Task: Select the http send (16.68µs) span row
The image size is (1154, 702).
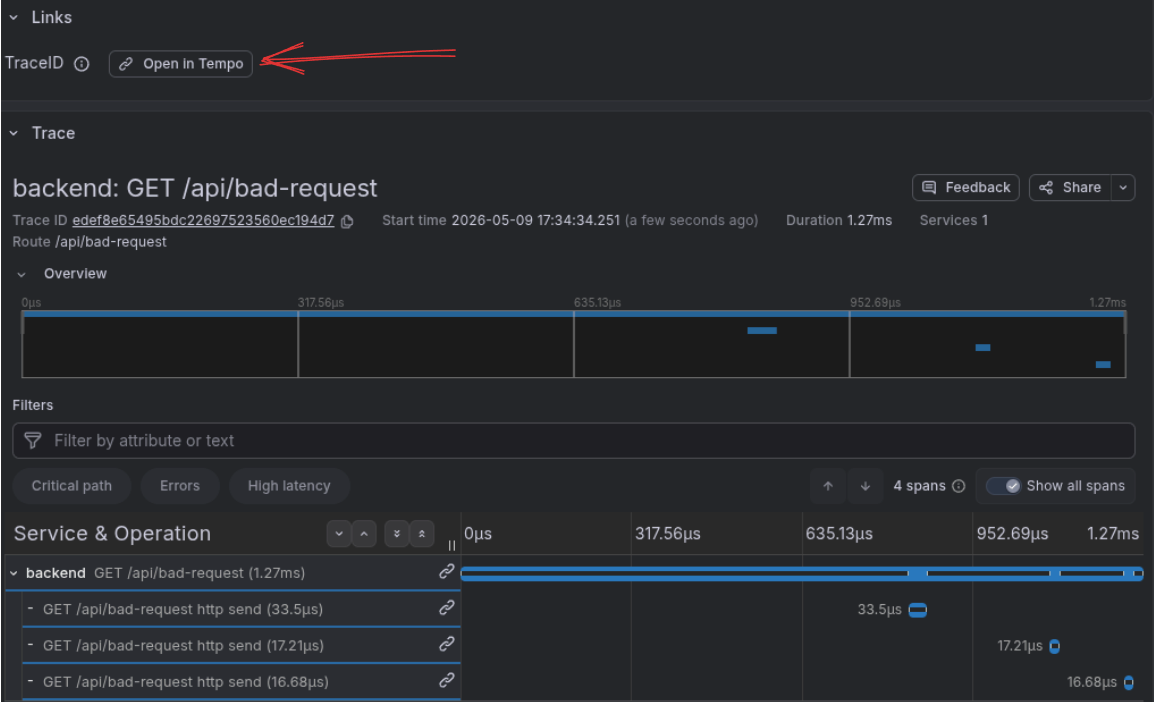Action: pyautogui.click(x=241, y=681)
